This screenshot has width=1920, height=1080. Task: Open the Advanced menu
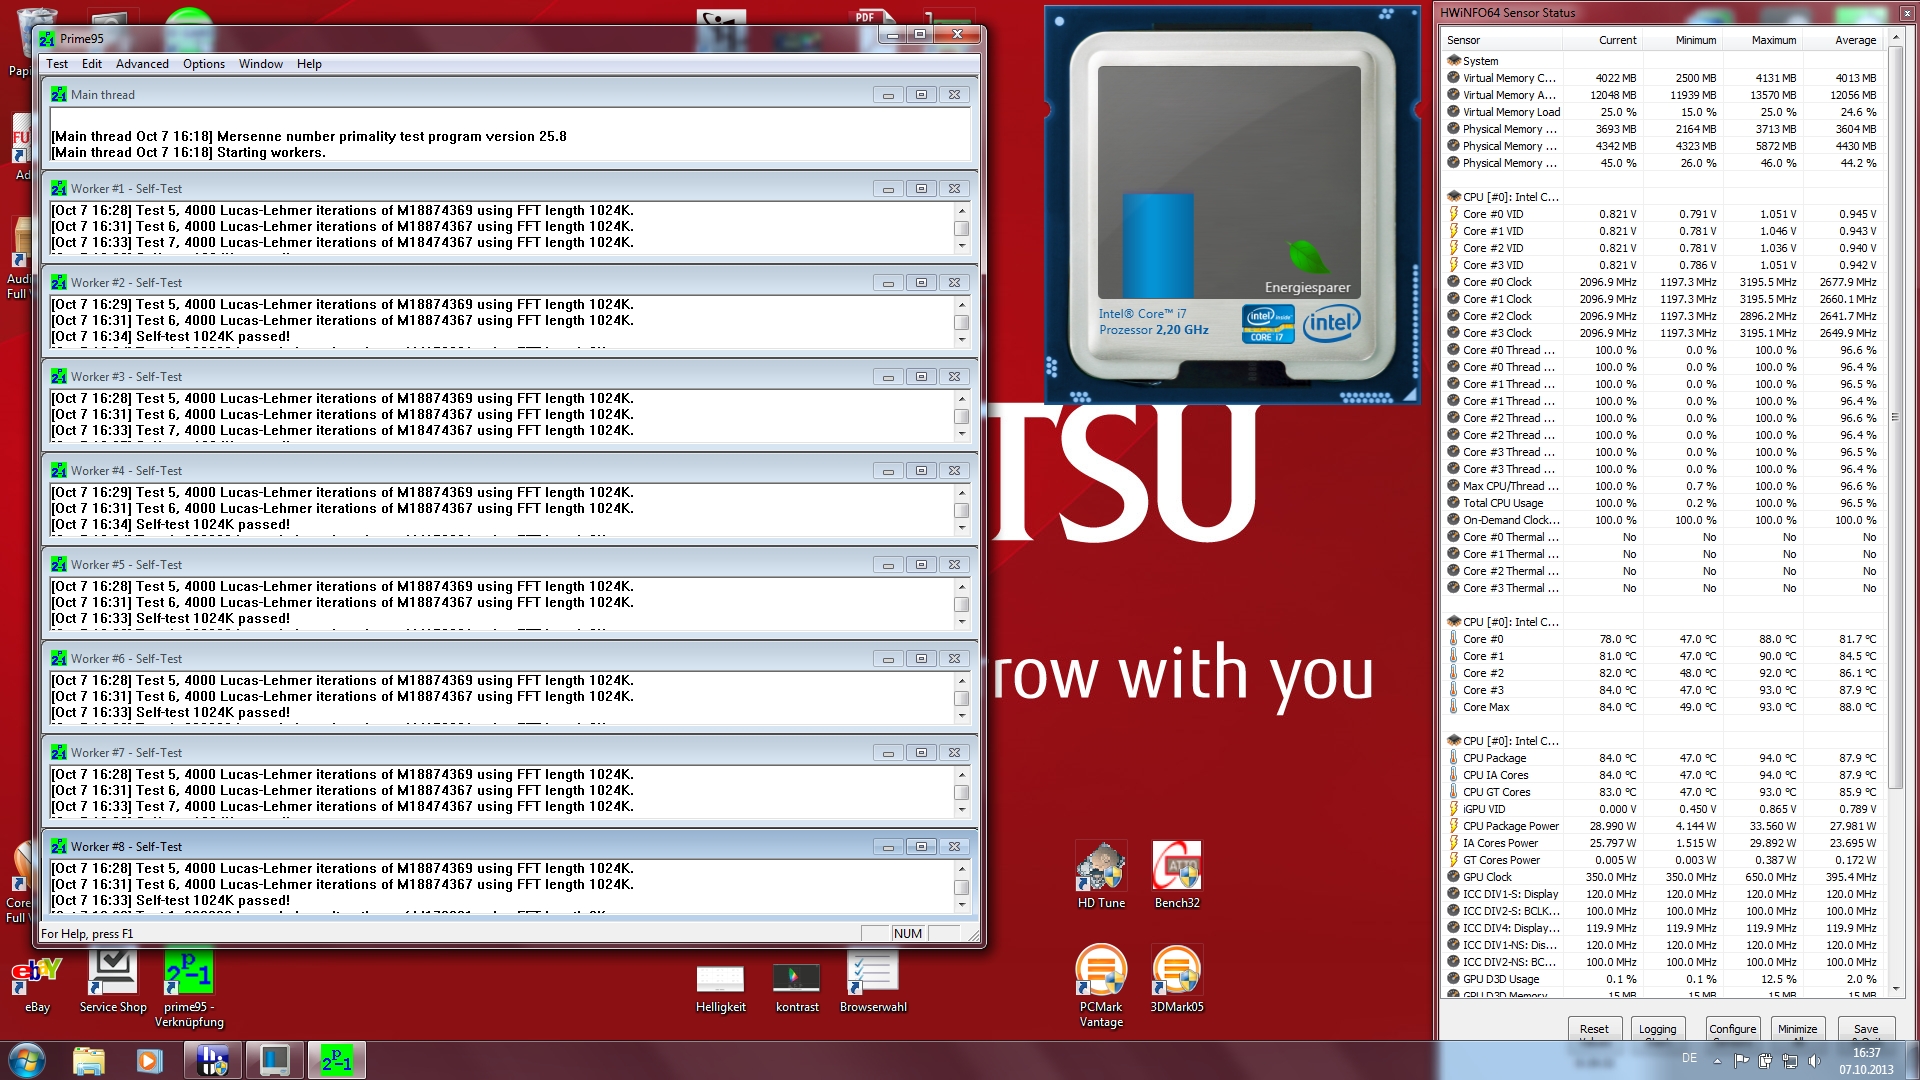tap(142, 64)
